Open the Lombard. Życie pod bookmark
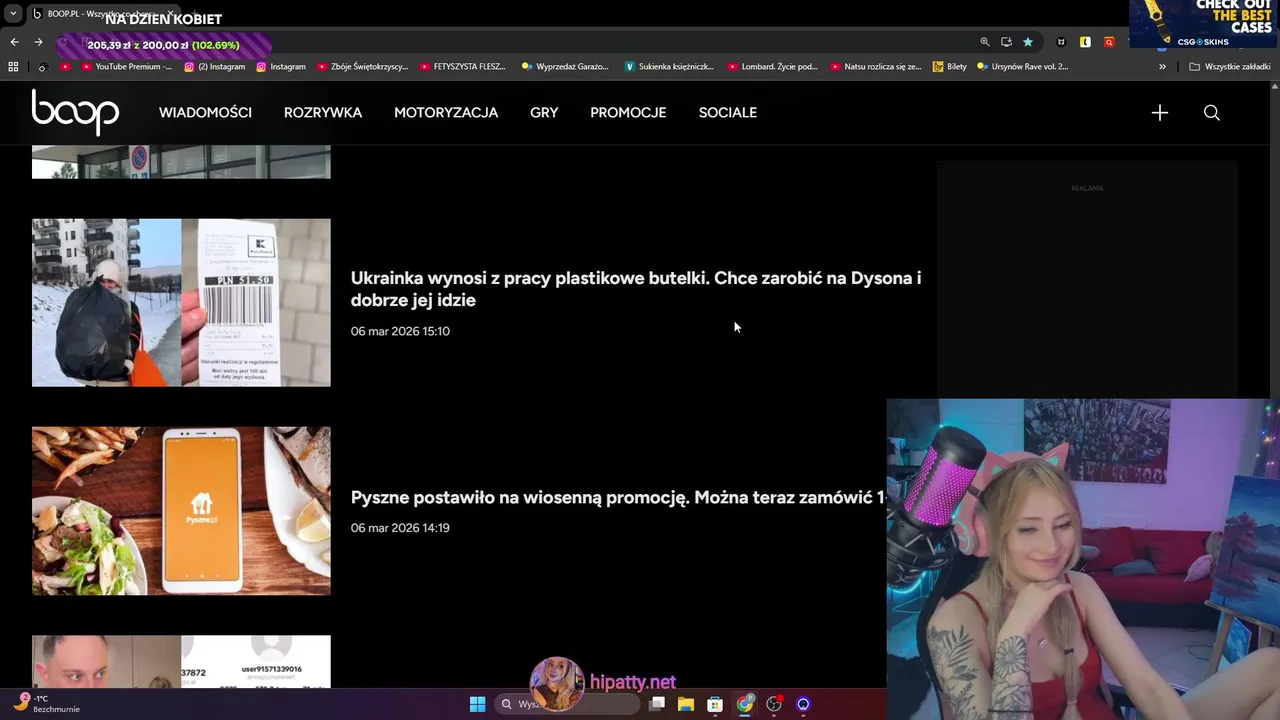 [x=772, y=67]
